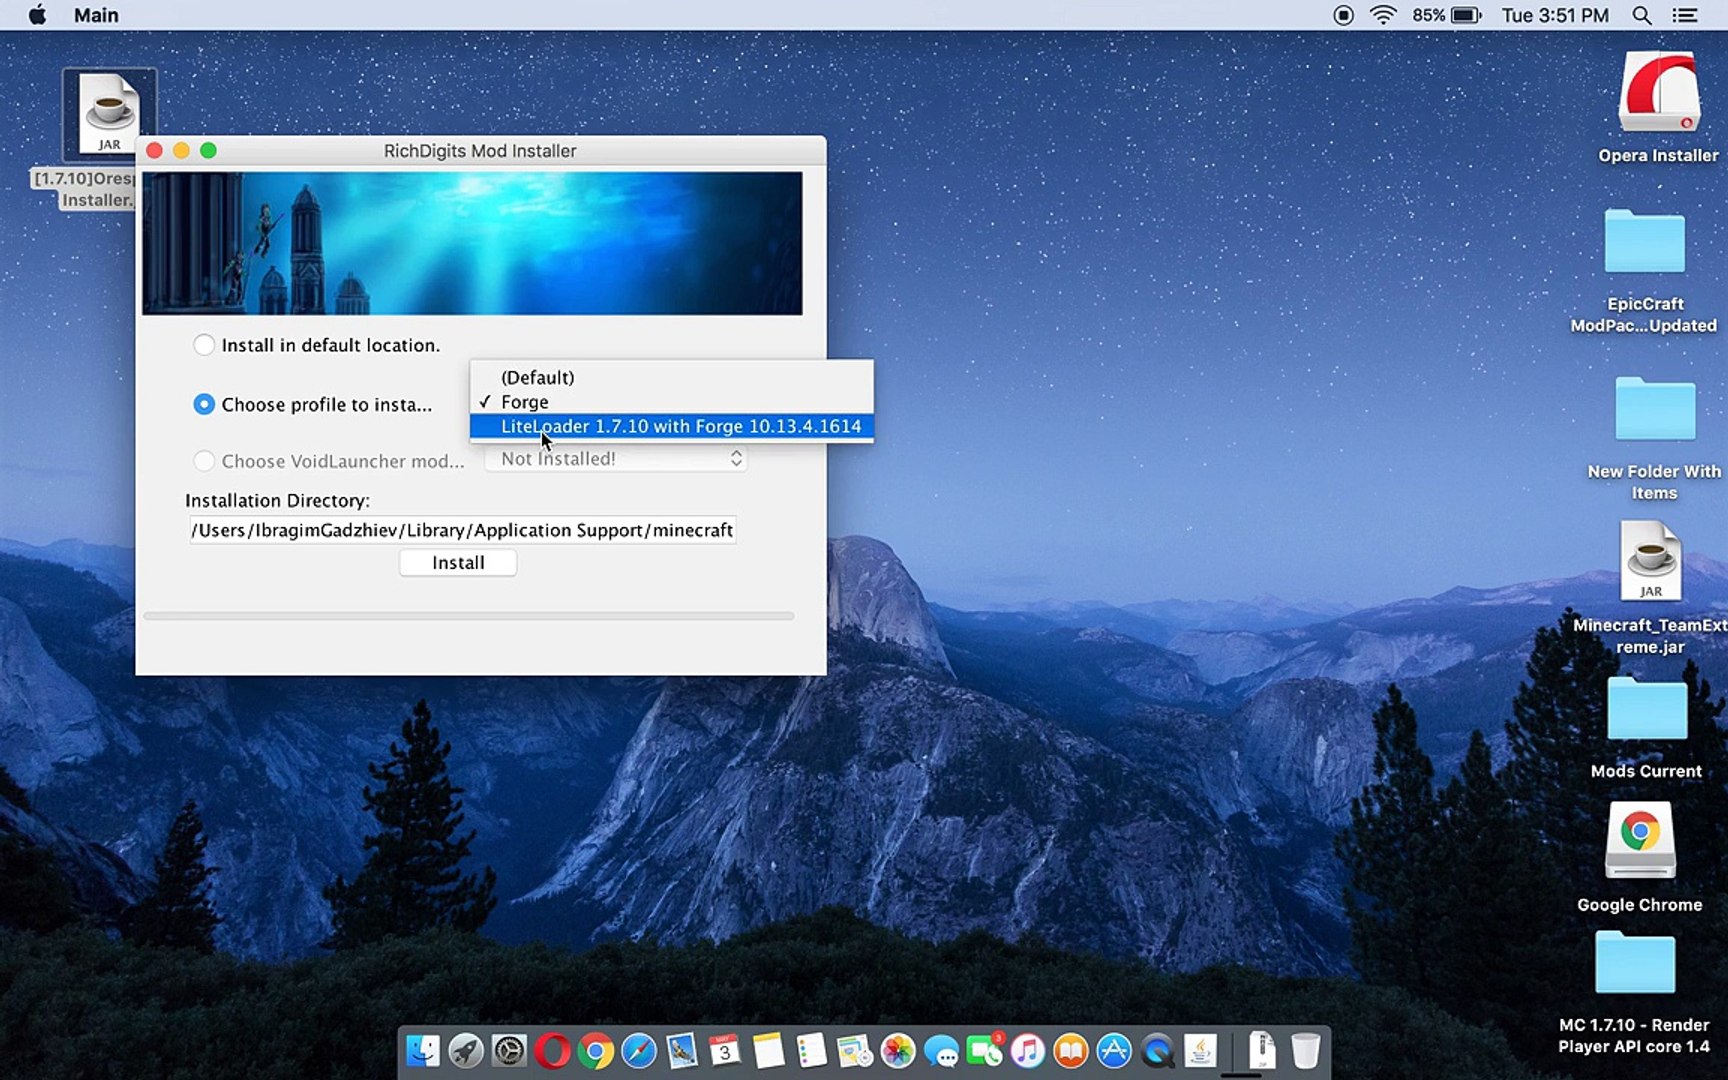
Task: Click the Install button
Action: tap(458, 563)
